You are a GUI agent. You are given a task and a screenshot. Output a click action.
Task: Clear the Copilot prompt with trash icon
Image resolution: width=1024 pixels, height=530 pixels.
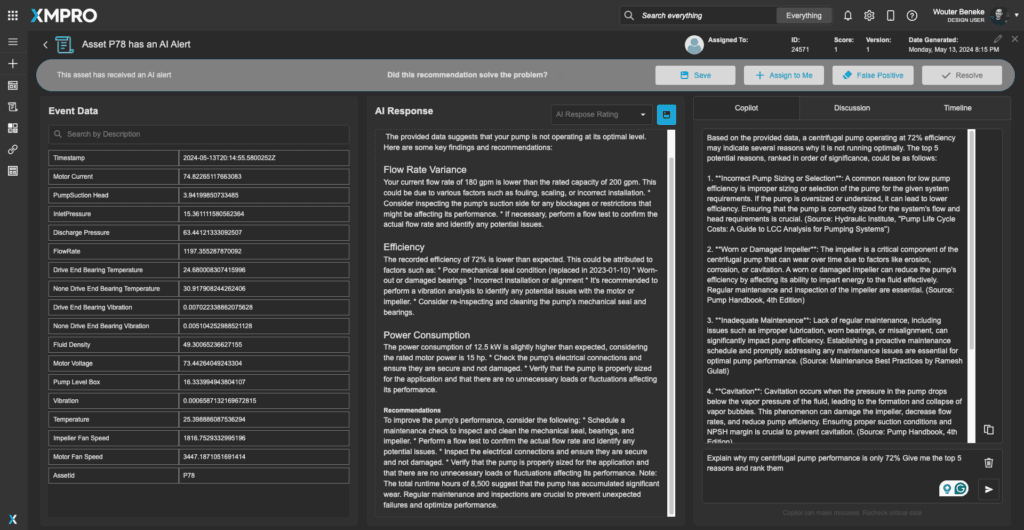coord(988,462)
